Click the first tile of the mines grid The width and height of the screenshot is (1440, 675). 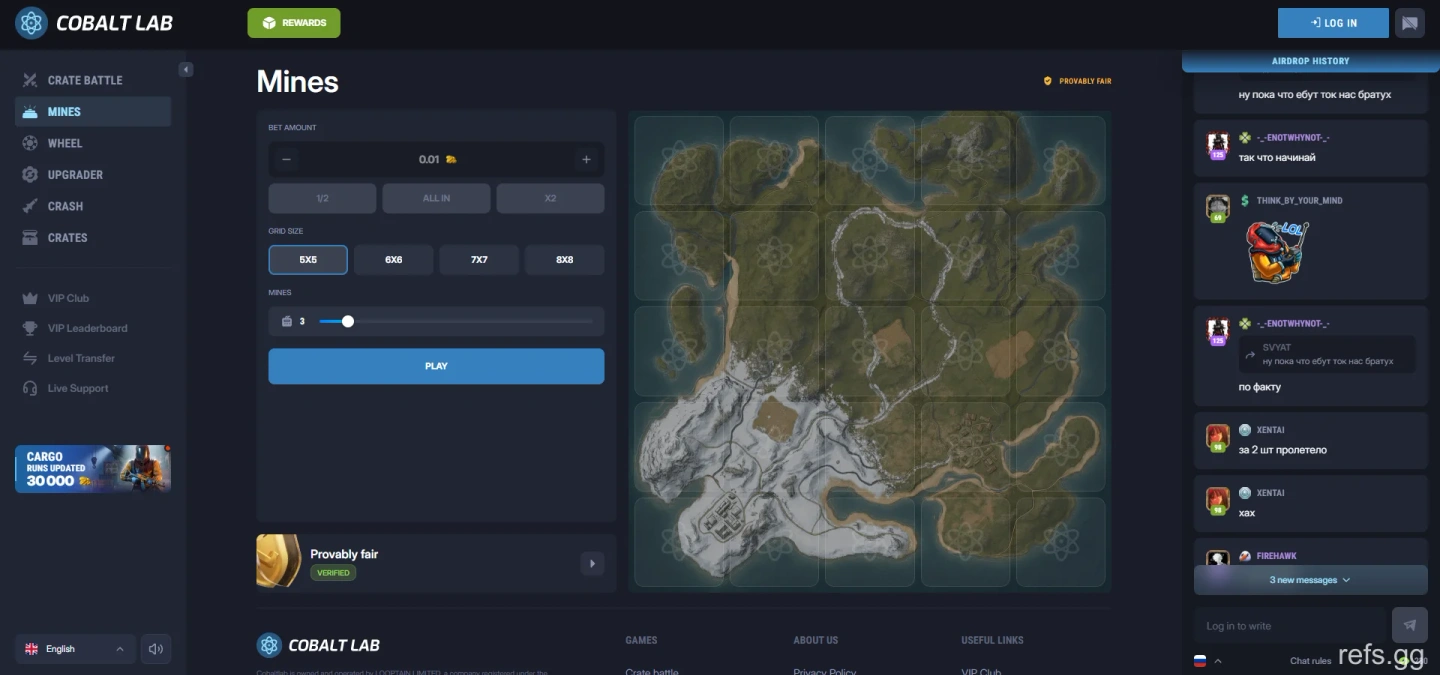(x=679, y=161)
